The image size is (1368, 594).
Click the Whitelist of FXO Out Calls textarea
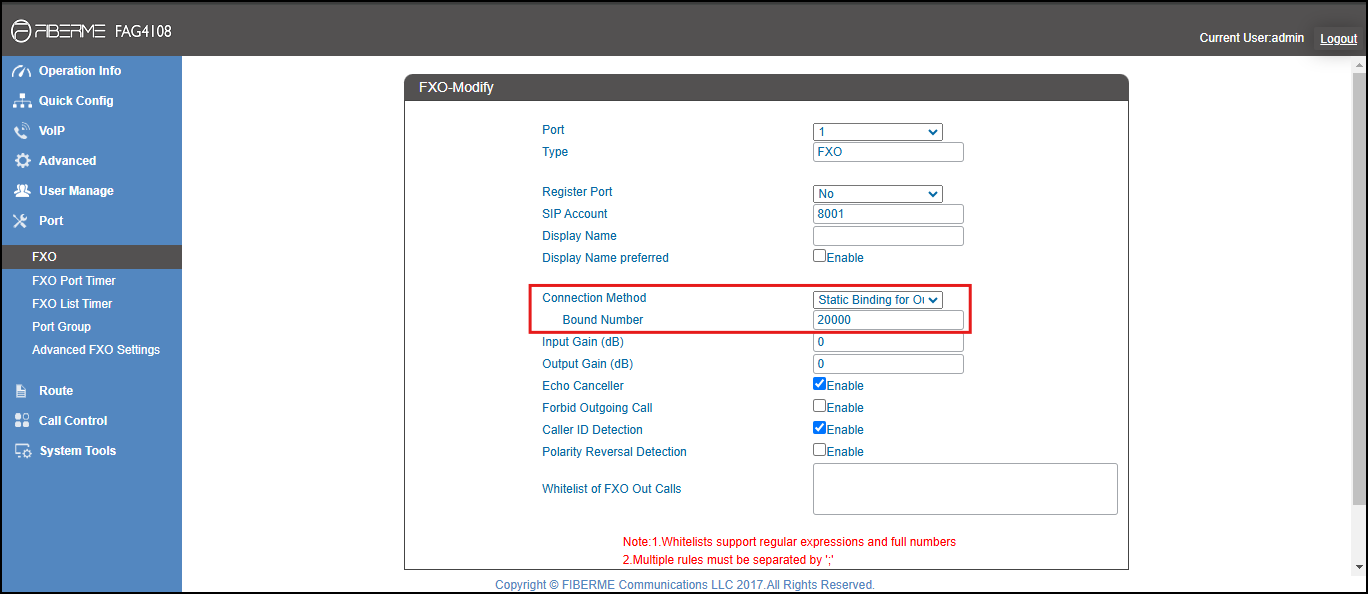point(965,489)
